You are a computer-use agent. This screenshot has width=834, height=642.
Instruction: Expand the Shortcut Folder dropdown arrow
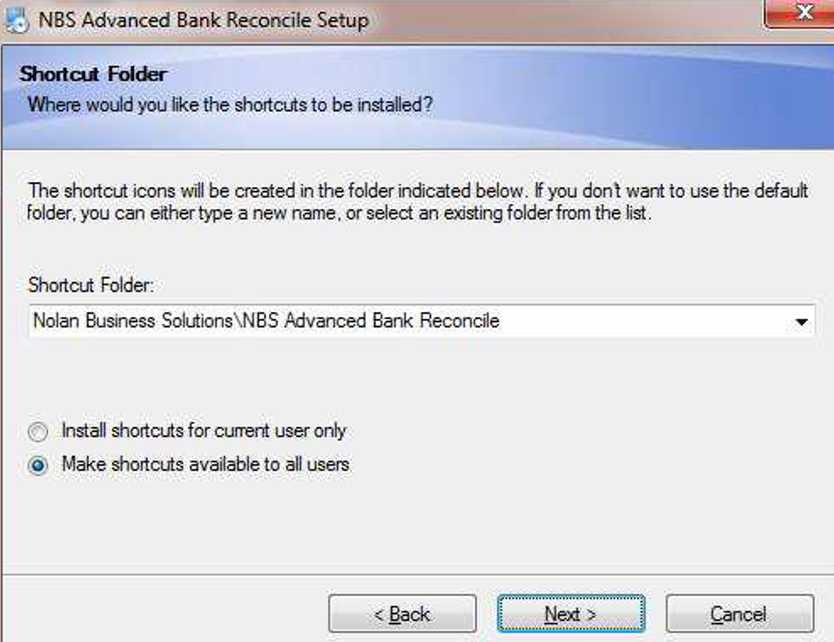pyautogui.click(x=801, y=322)
